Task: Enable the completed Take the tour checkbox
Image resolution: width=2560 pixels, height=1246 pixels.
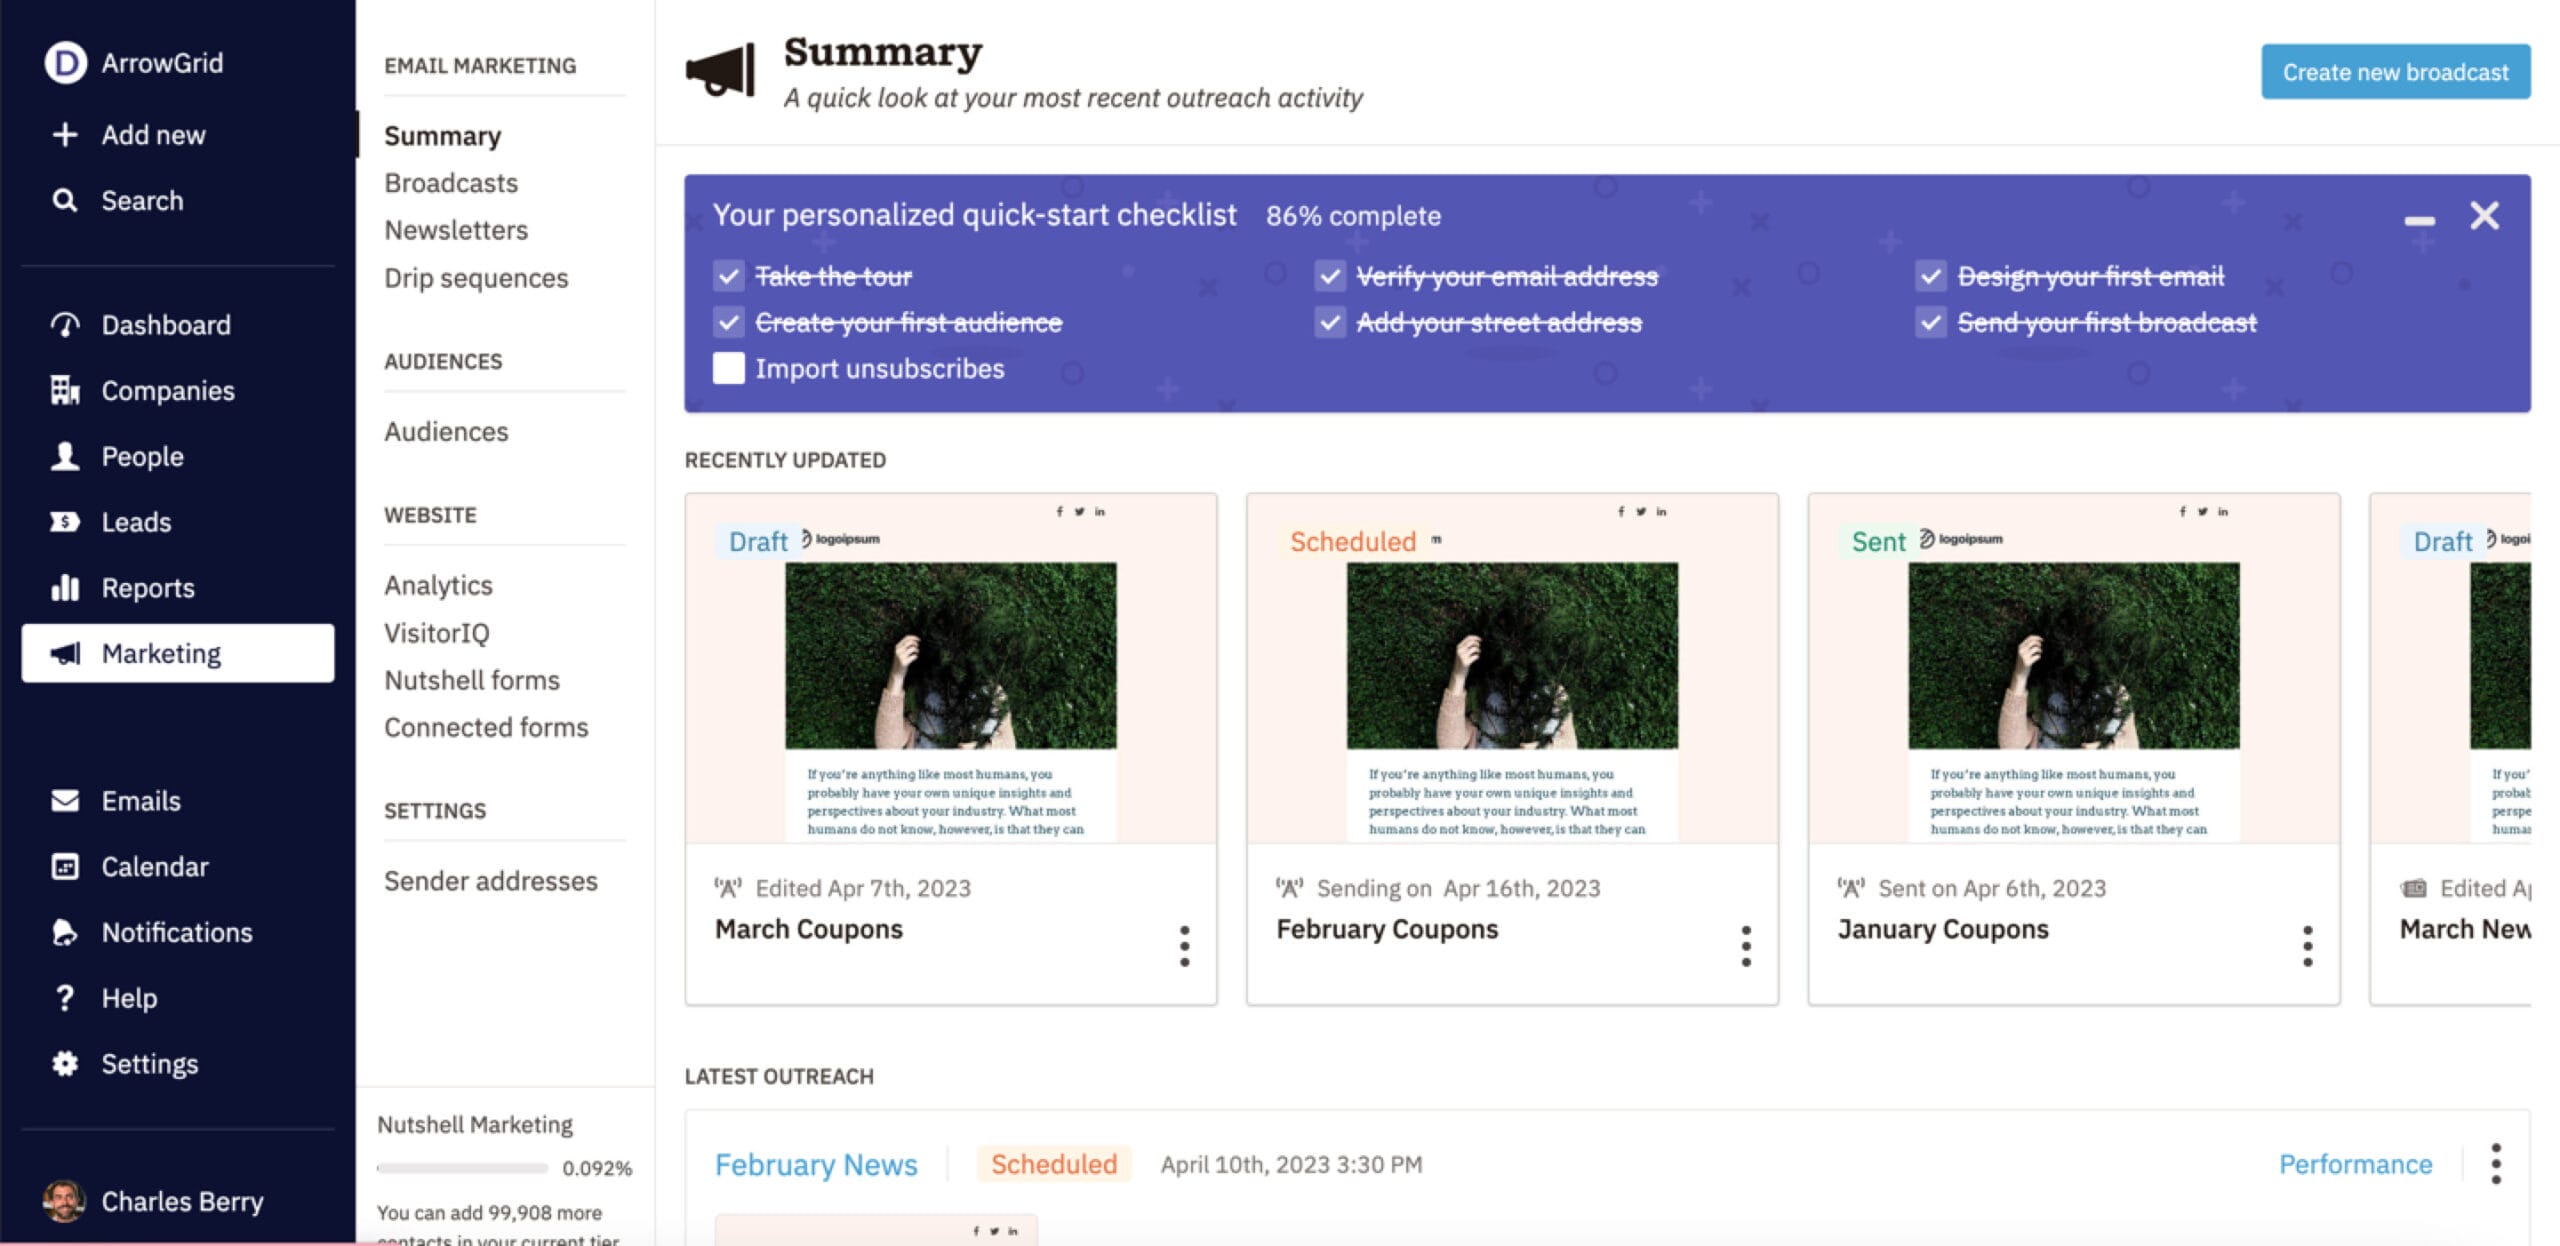Action: 730,274
